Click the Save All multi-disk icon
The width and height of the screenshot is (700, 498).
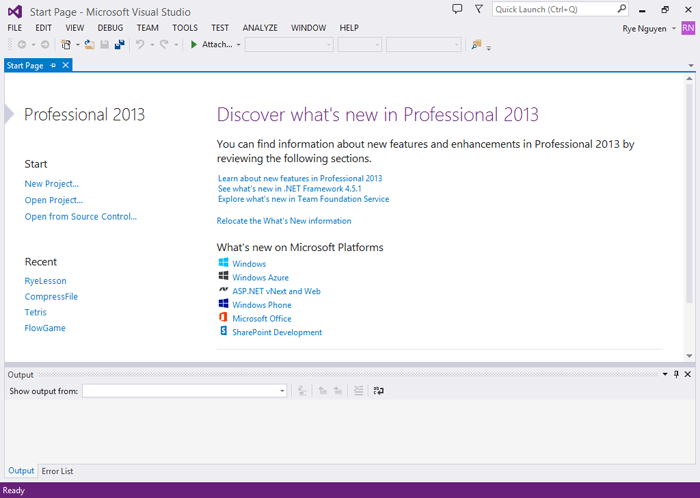point(120,45)
